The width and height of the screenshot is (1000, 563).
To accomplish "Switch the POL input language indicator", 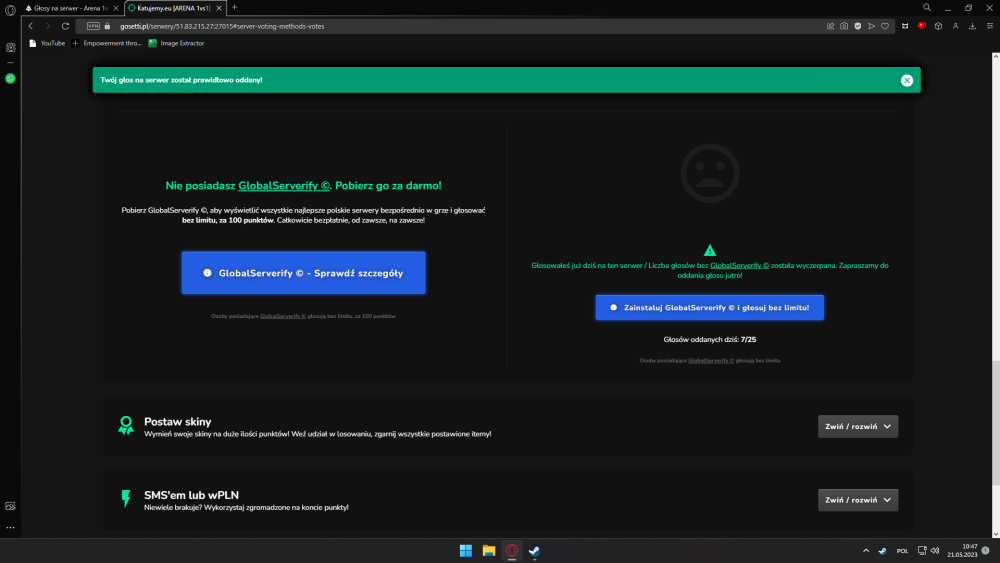I will tap(902, 551).
